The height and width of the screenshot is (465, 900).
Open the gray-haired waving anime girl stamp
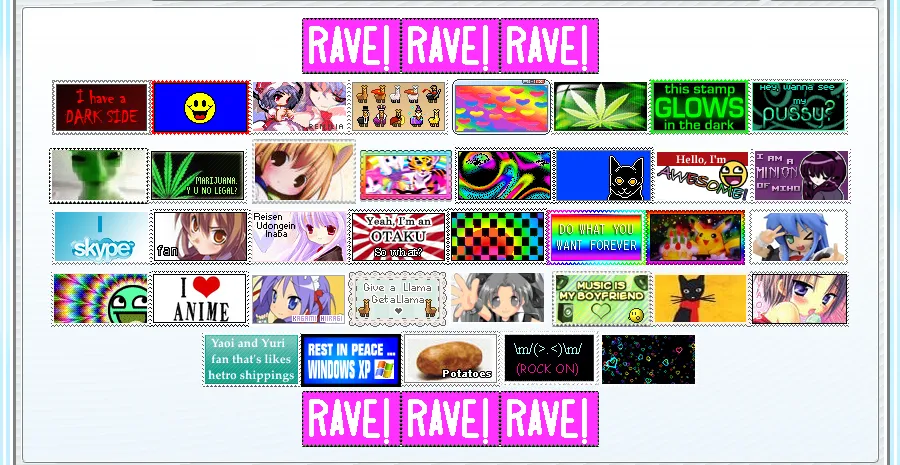coord(497,299)
